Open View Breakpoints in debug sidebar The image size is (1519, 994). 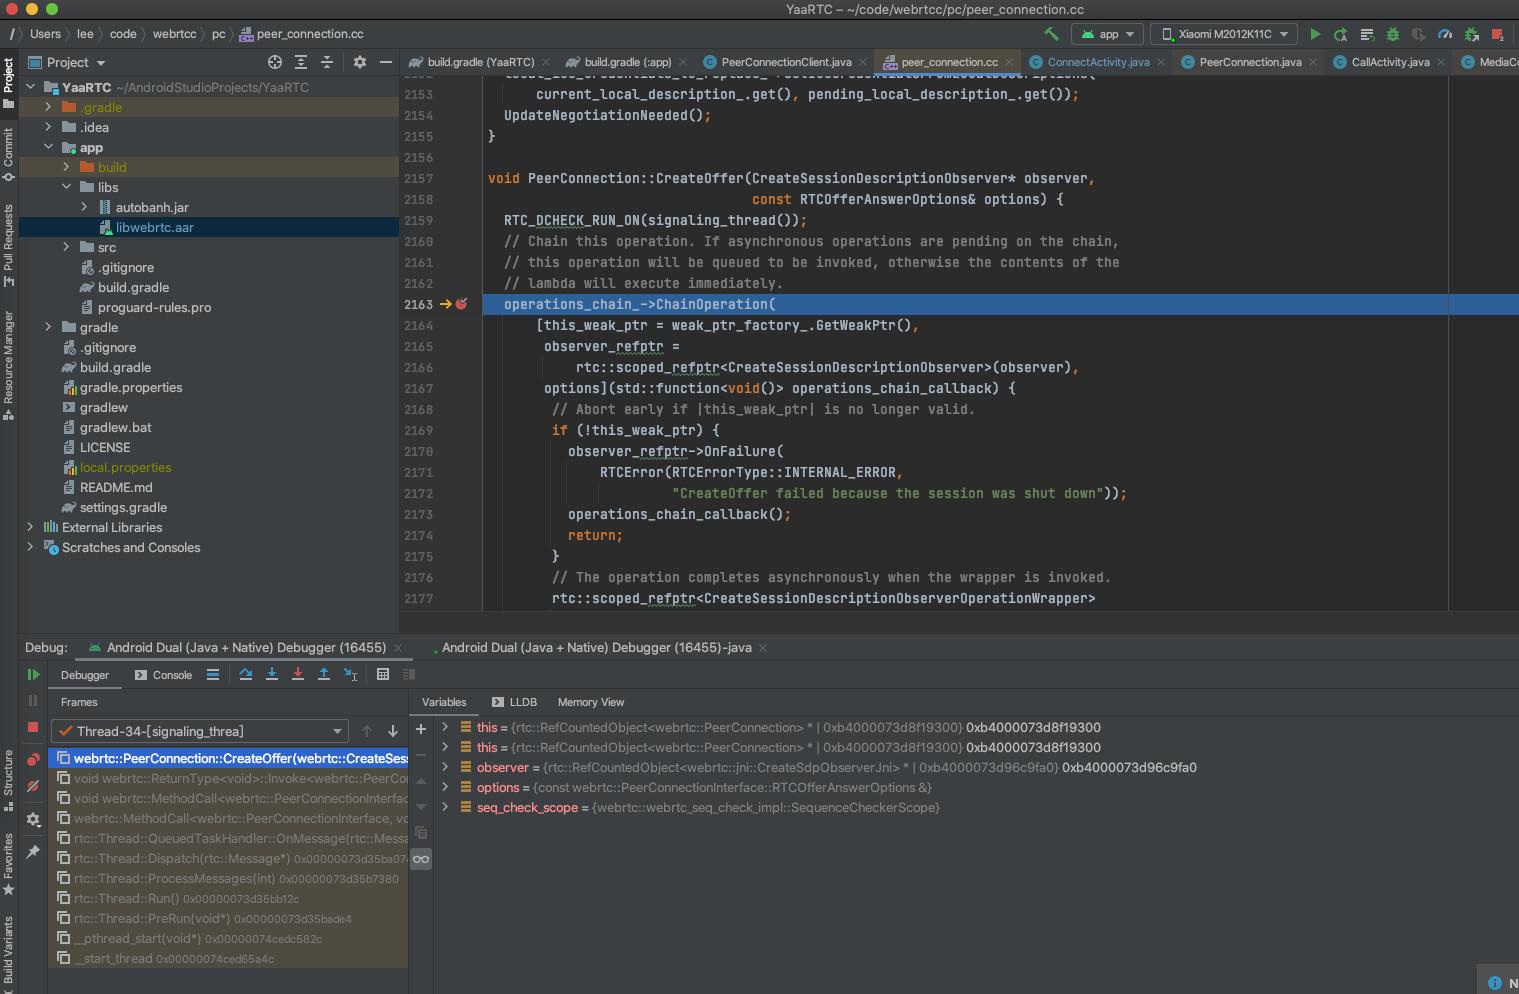point(33,760)
